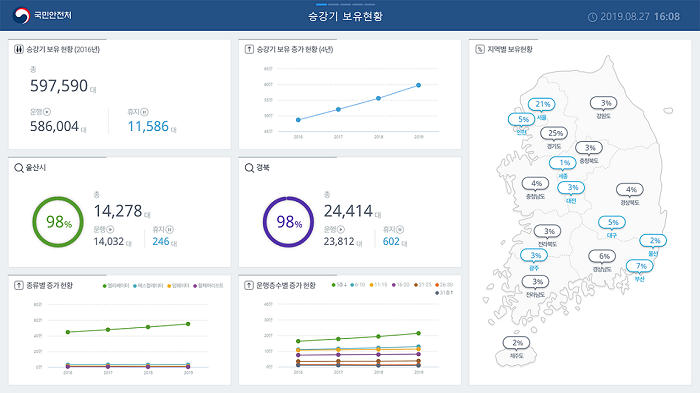Click the magnifier icon next to 울산시
Image resolution: width=700 pixels, height=393 pixels.
click(19, 168)
